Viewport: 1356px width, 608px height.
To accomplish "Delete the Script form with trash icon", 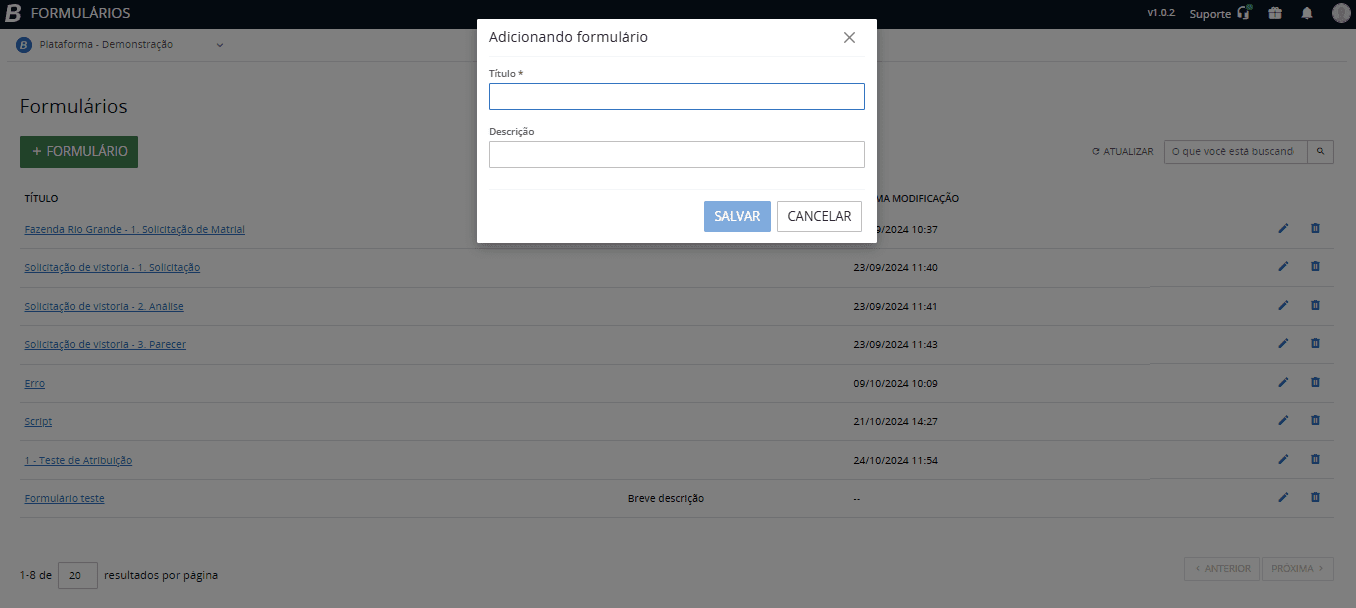I will [1315, 421].
